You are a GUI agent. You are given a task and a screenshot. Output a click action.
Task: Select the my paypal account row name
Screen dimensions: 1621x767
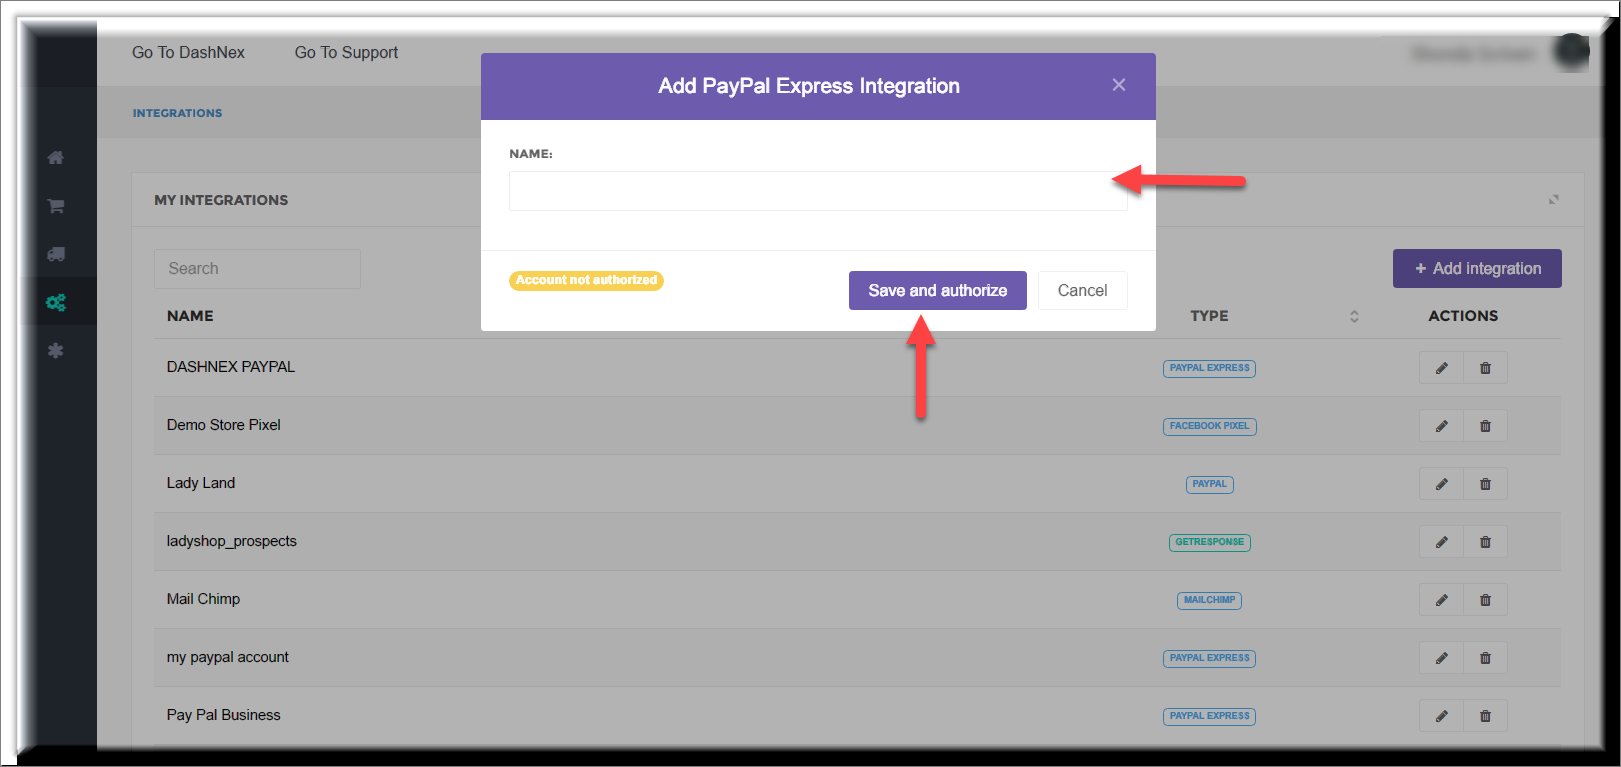(x=228, y=657)
